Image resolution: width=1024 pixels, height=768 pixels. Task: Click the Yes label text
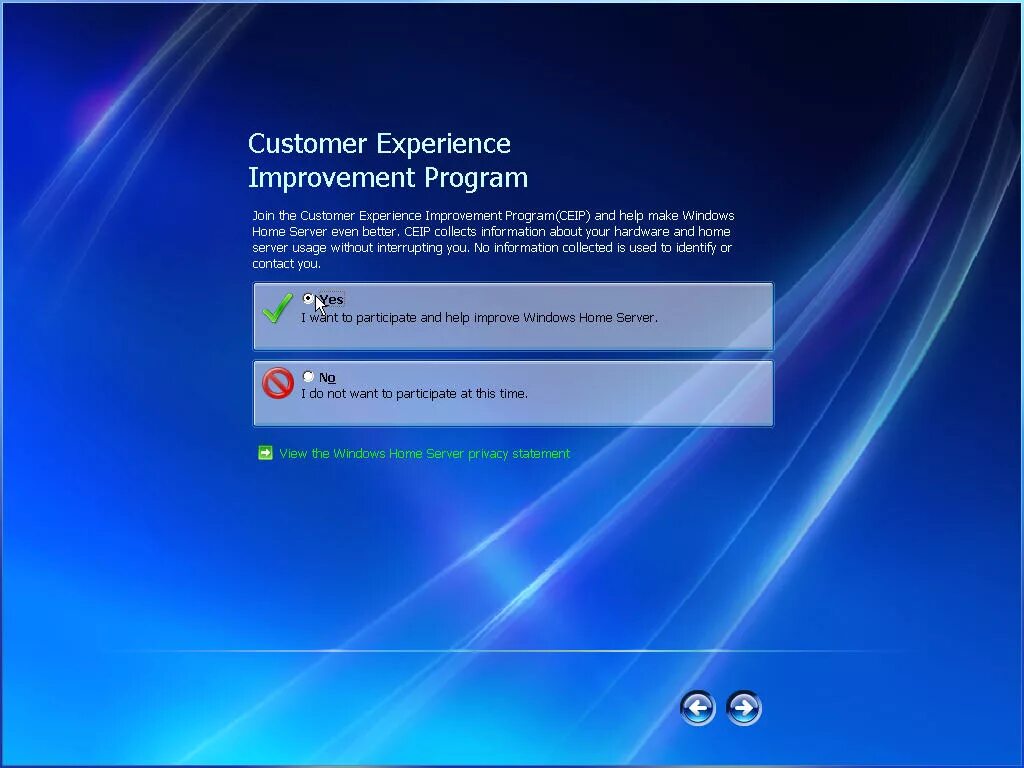tap(329, 298)
